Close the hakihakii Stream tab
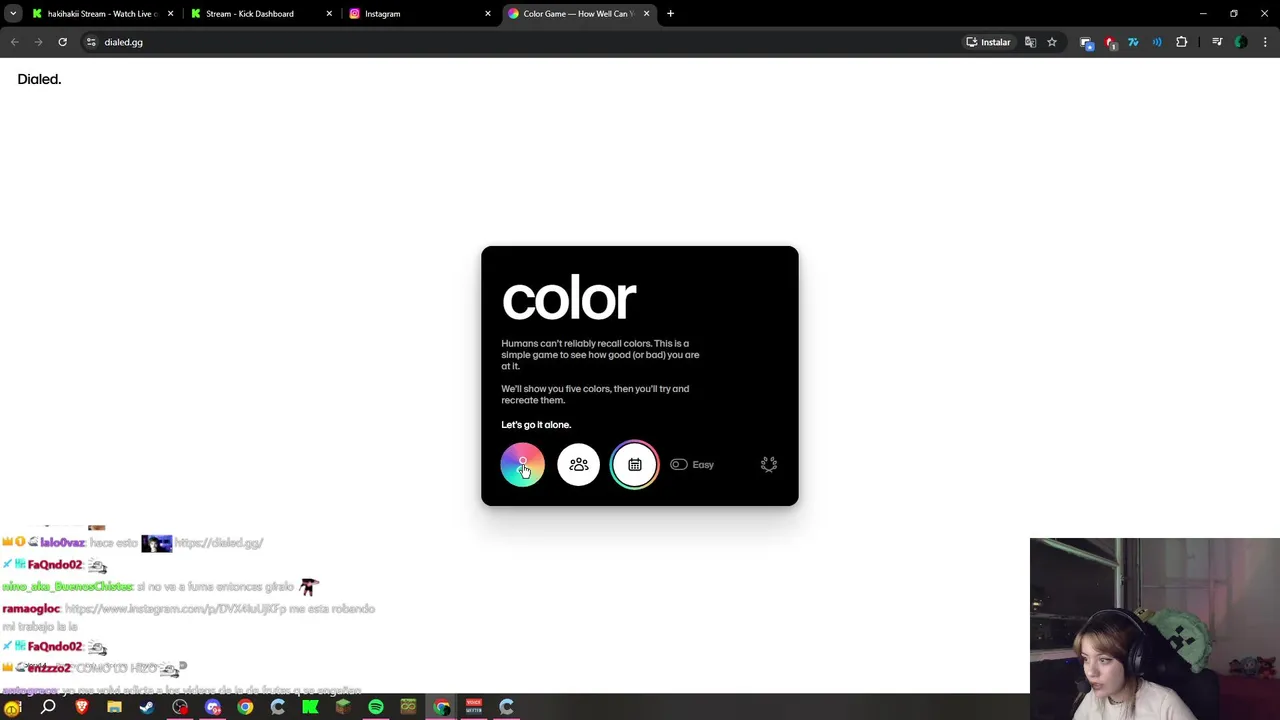The height and width of the screenshot is (720, 1280). 170,14
